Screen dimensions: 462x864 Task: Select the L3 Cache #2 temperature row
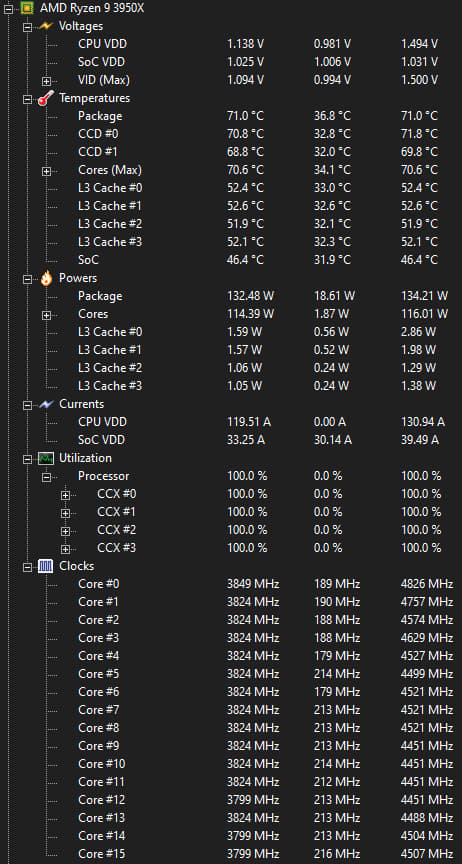257,224
